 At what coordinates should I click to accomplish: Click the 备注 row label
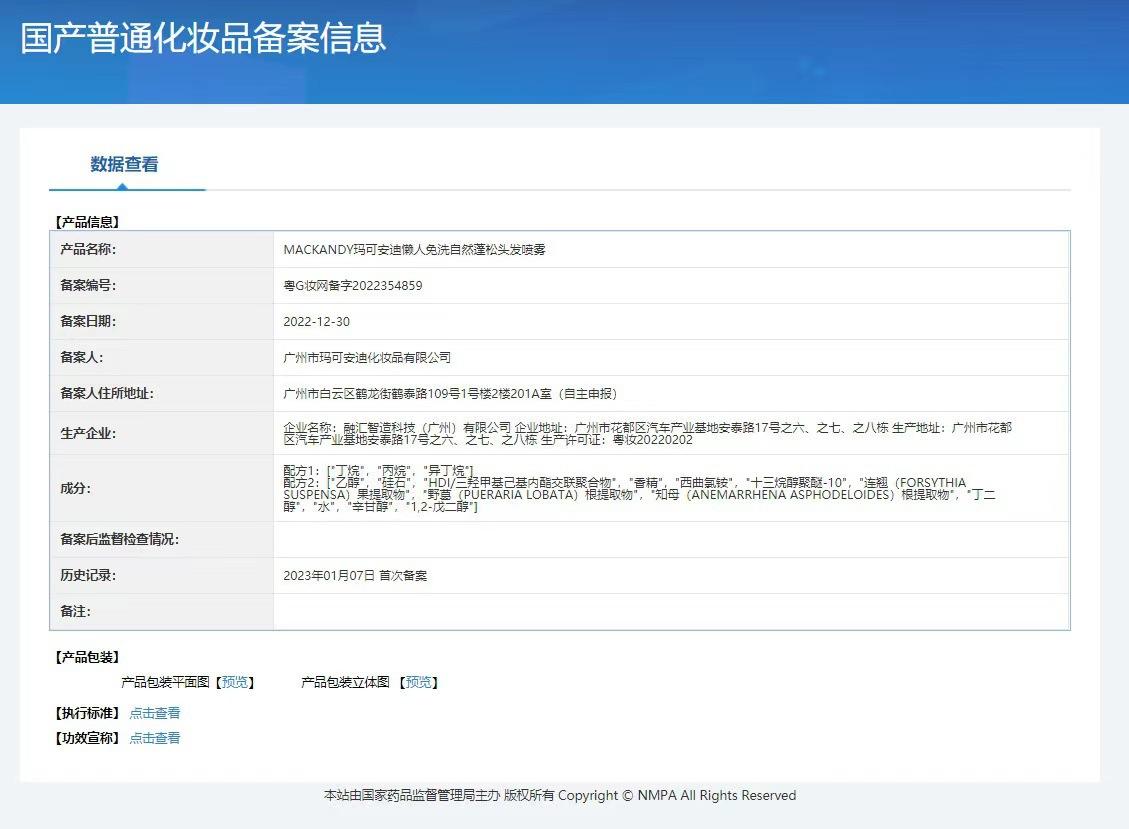(76, 611)
